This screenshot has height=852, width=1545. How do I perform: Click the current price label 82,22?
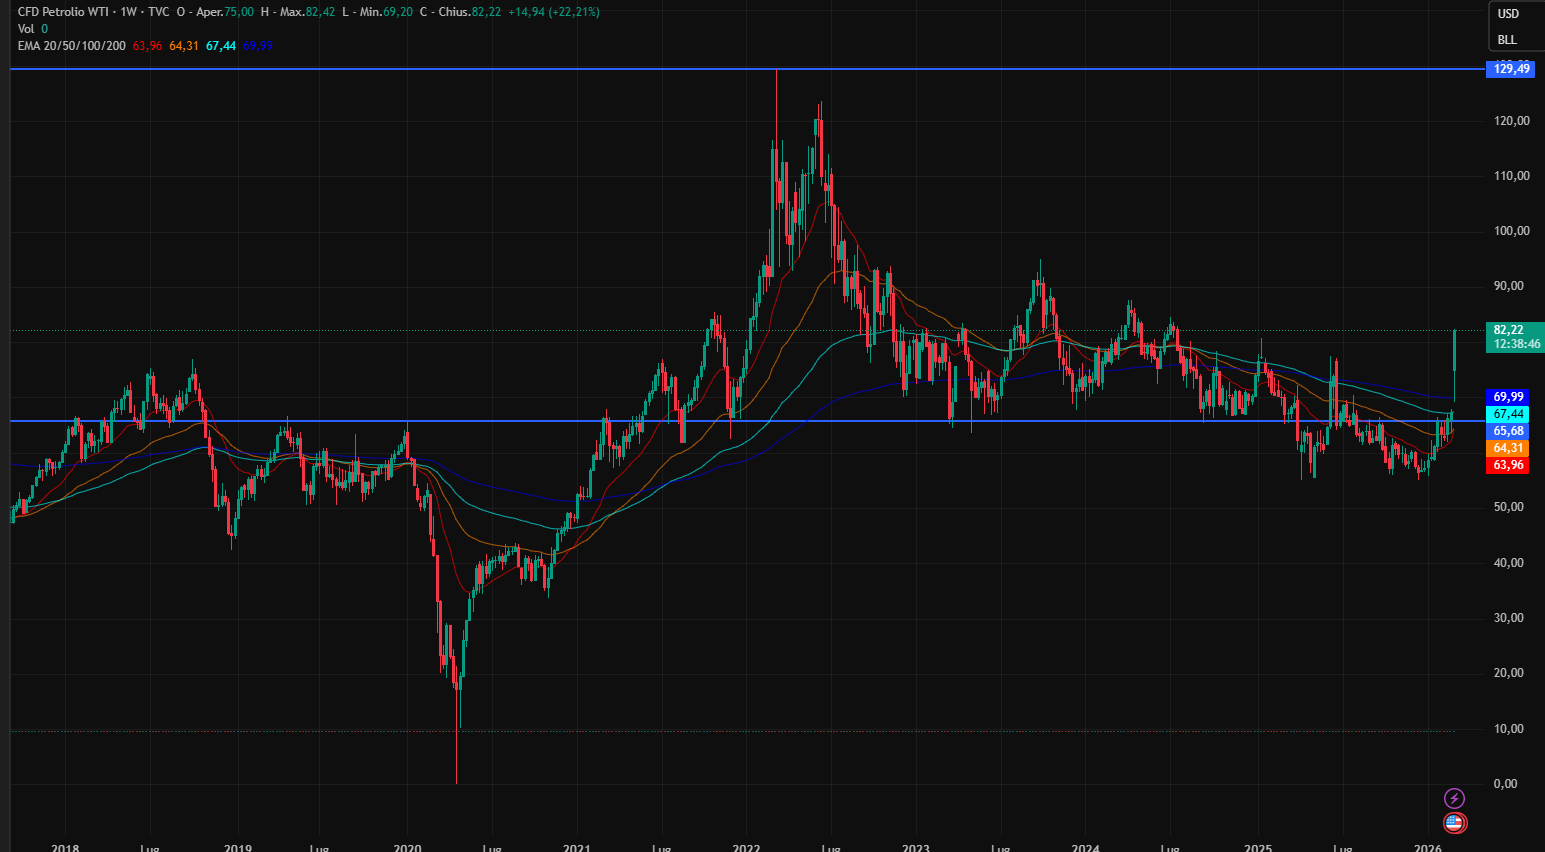pos(1509,330)
